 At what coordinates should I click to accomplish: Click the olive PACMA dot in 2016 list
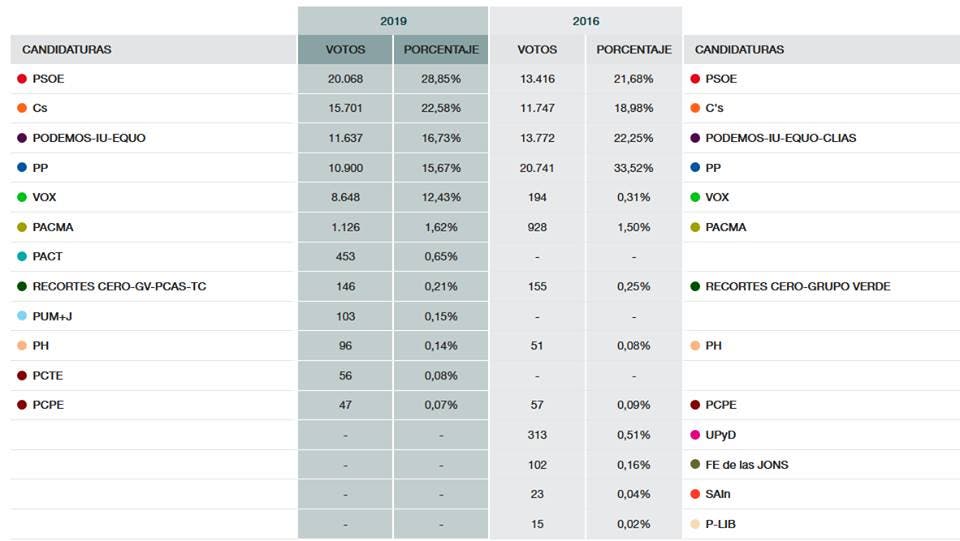(695, 227)
